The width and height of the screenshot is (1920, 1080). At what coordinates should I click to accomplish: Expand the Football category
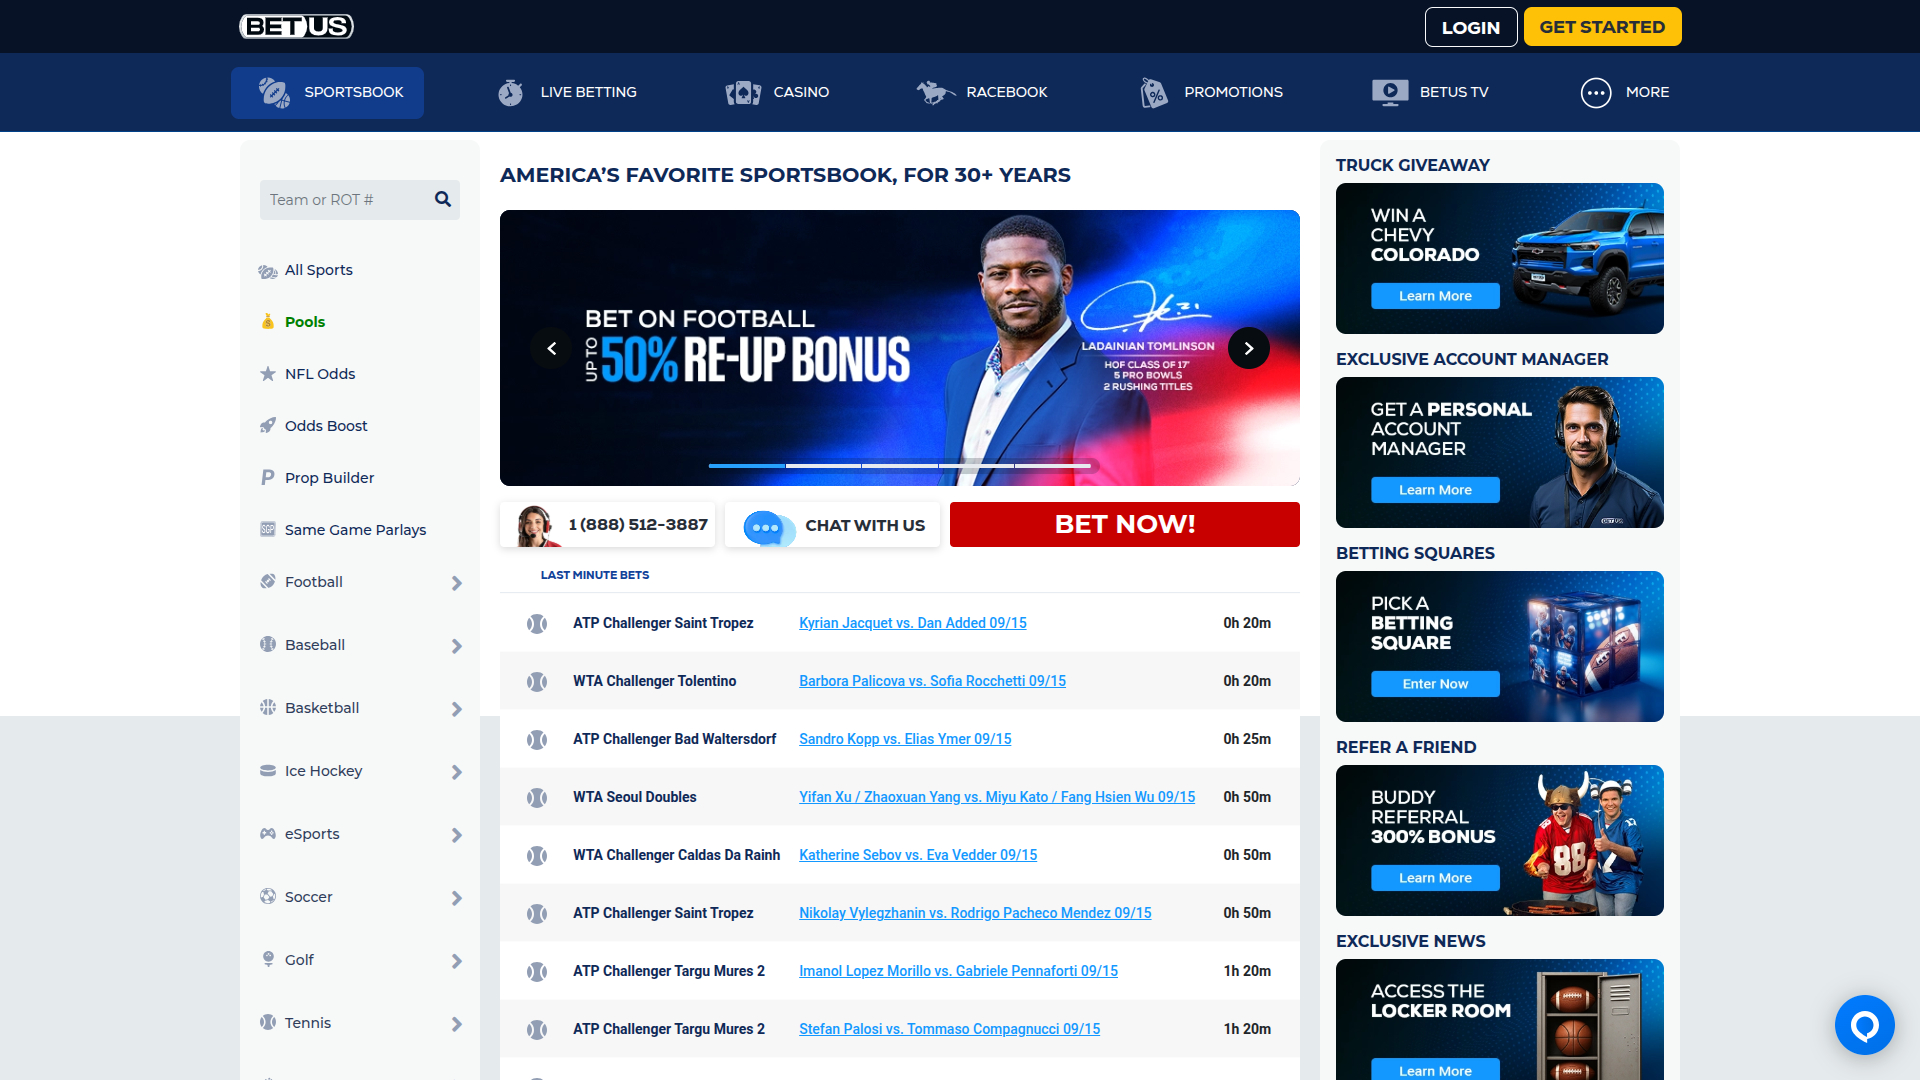tap(458, 583)
